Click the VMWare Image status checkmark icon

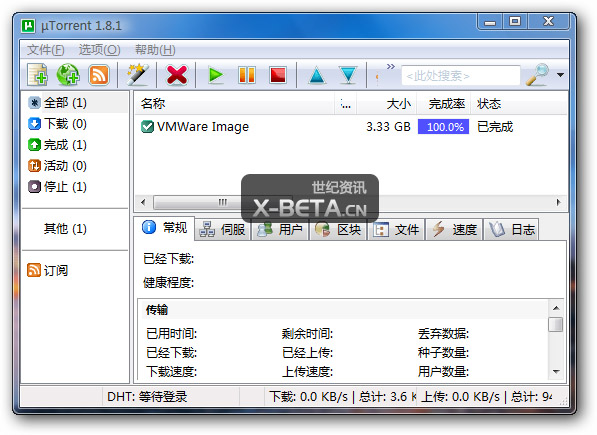pos(147,127)
